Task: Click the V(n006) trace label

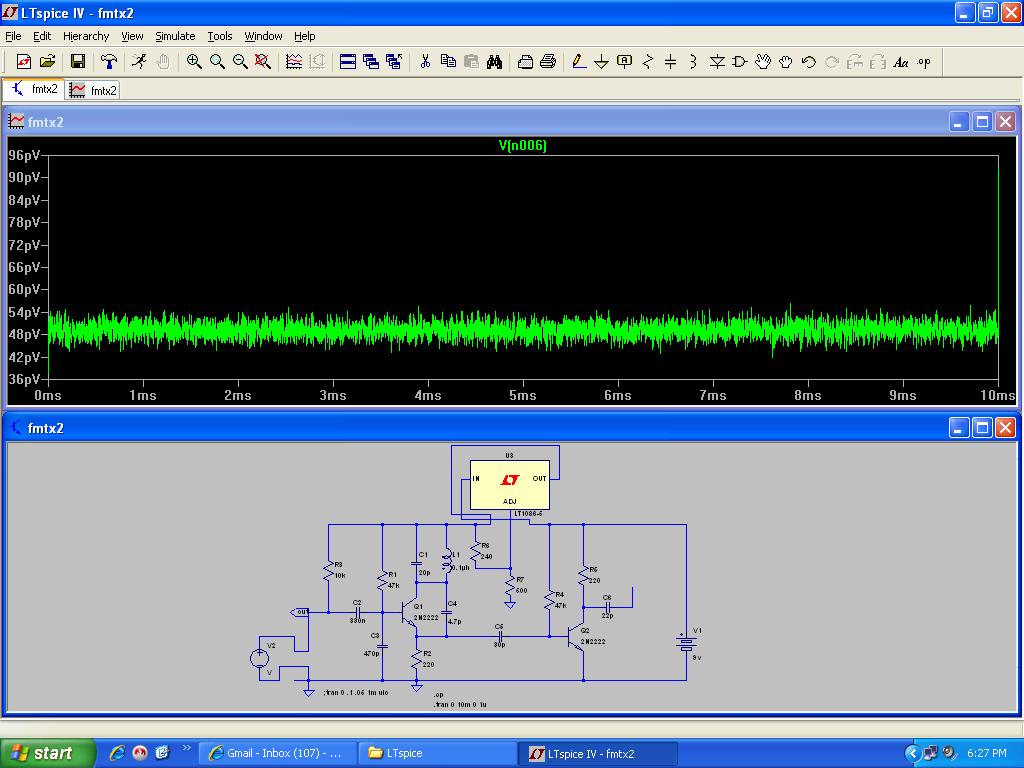Action: (x=522, y=145)
